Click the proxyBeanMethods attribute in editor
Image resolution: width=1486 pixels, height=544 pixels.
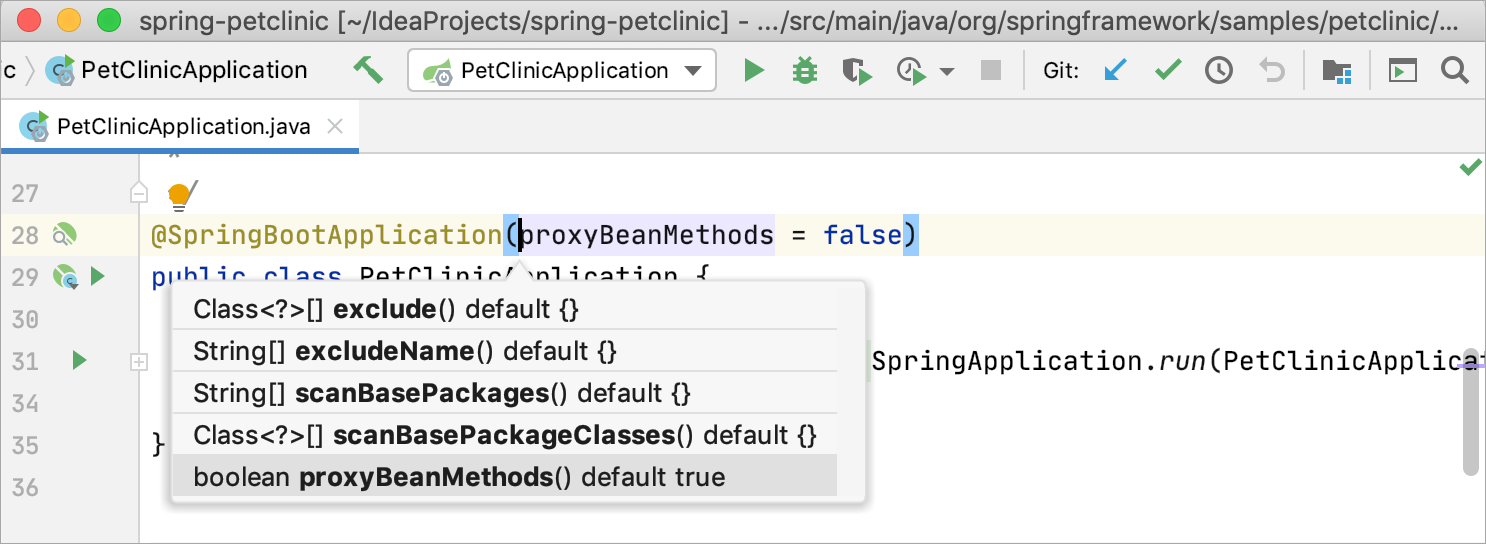[648, 236]
